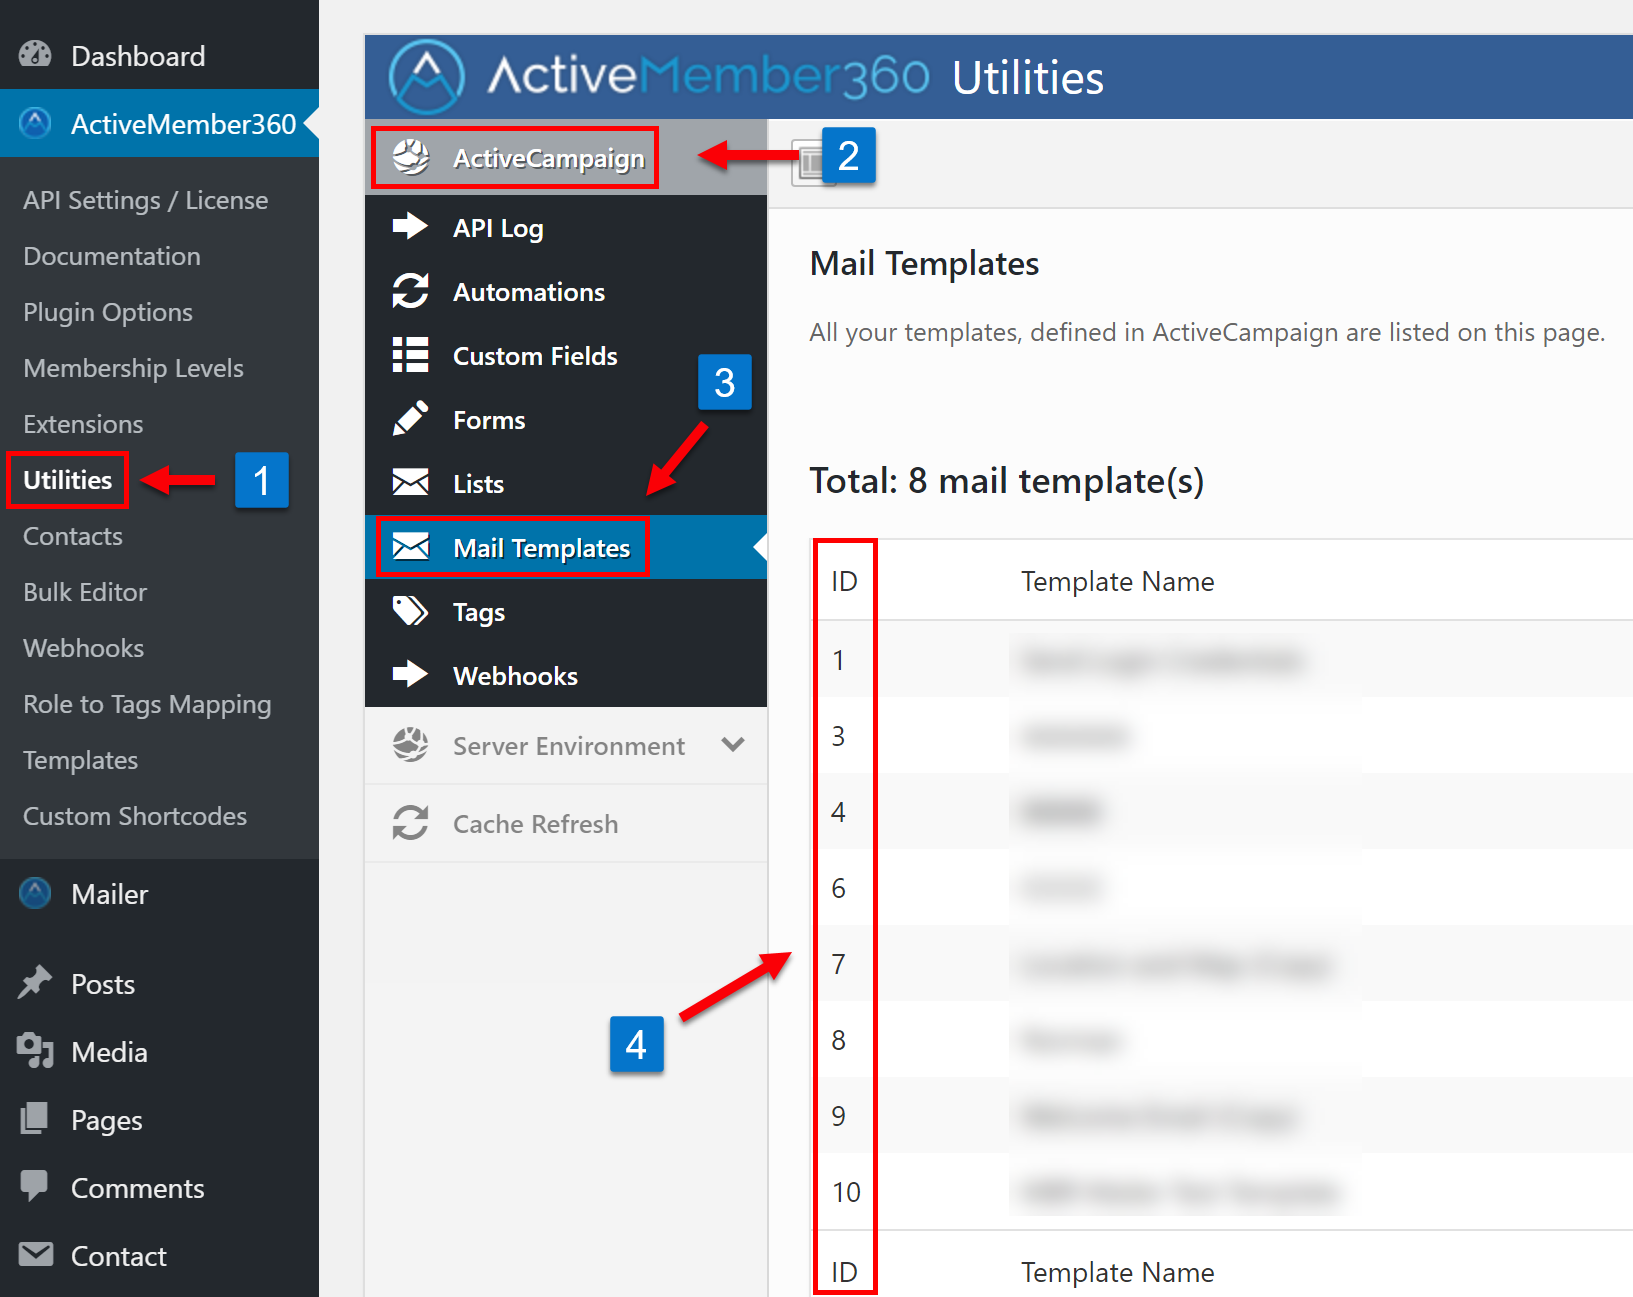Image resolution: width=1633 pixels, height=1297 pixels.
Task: Collapse the ActiveCampaign section header
Action: 566,157
